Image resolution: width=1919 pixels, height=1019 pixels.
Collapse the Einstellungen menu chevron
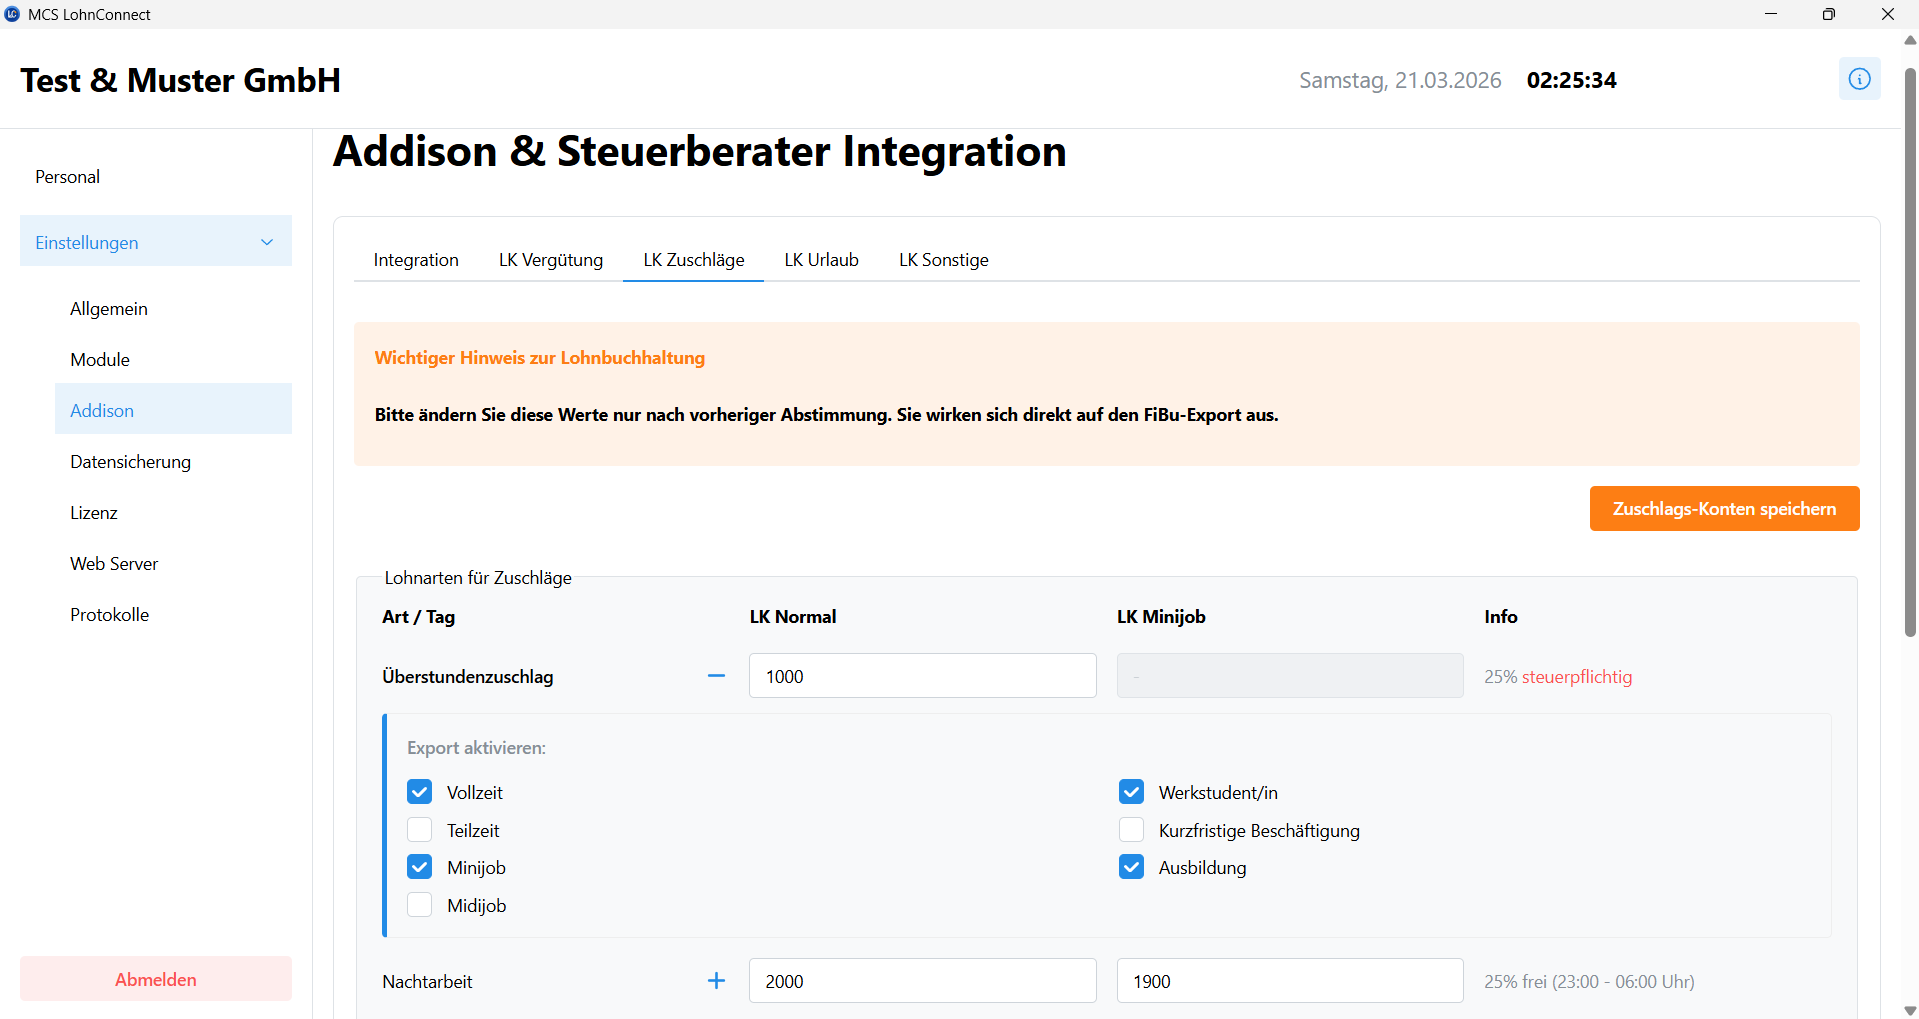tap(267, 242)
